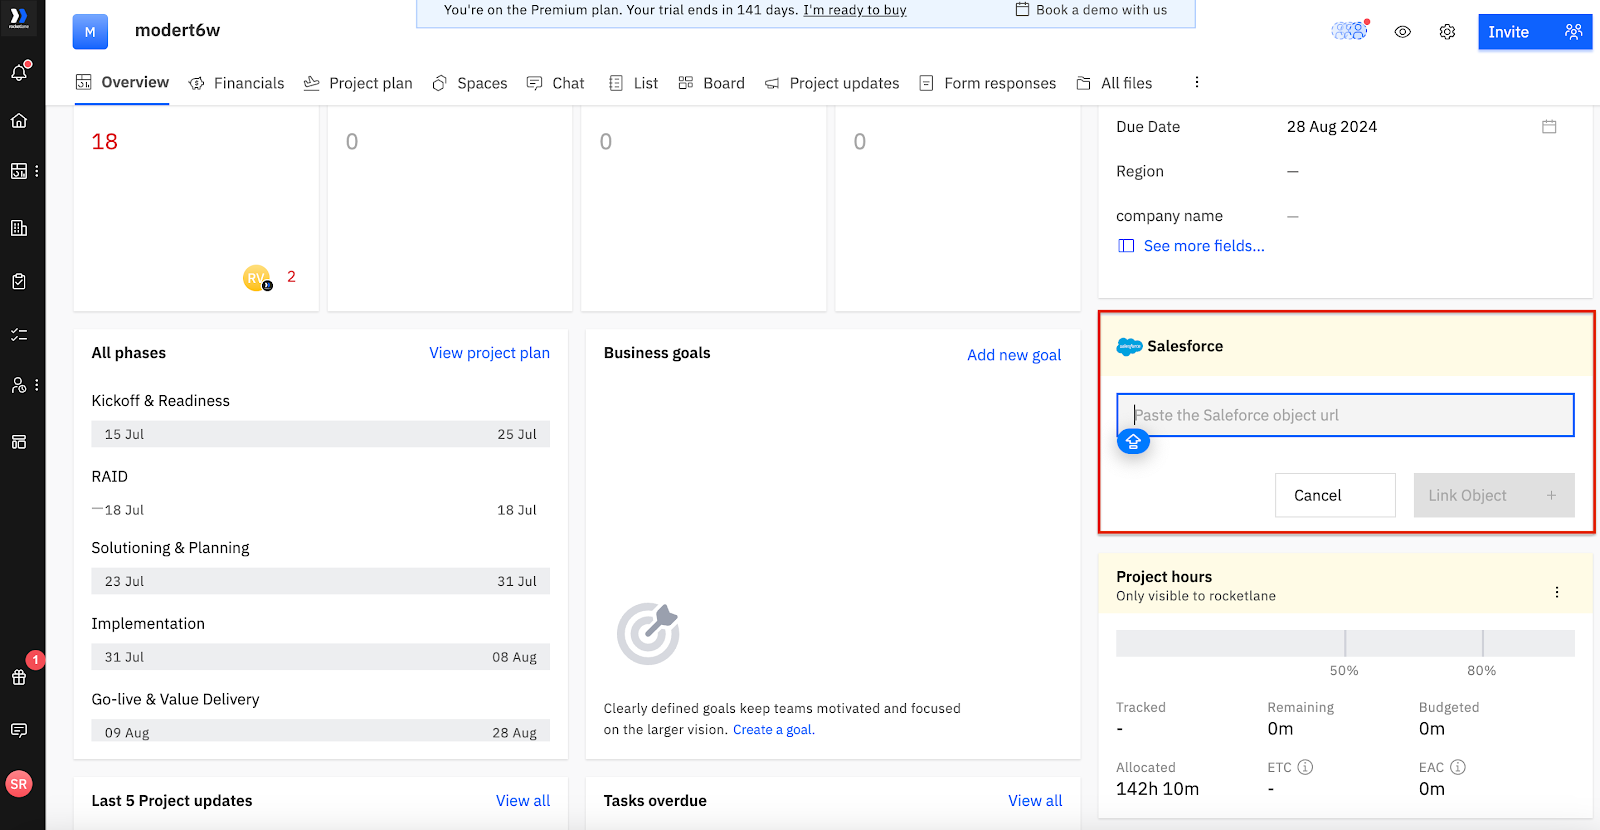Click the Link Object button
1600x830 pixels.
1494,495
